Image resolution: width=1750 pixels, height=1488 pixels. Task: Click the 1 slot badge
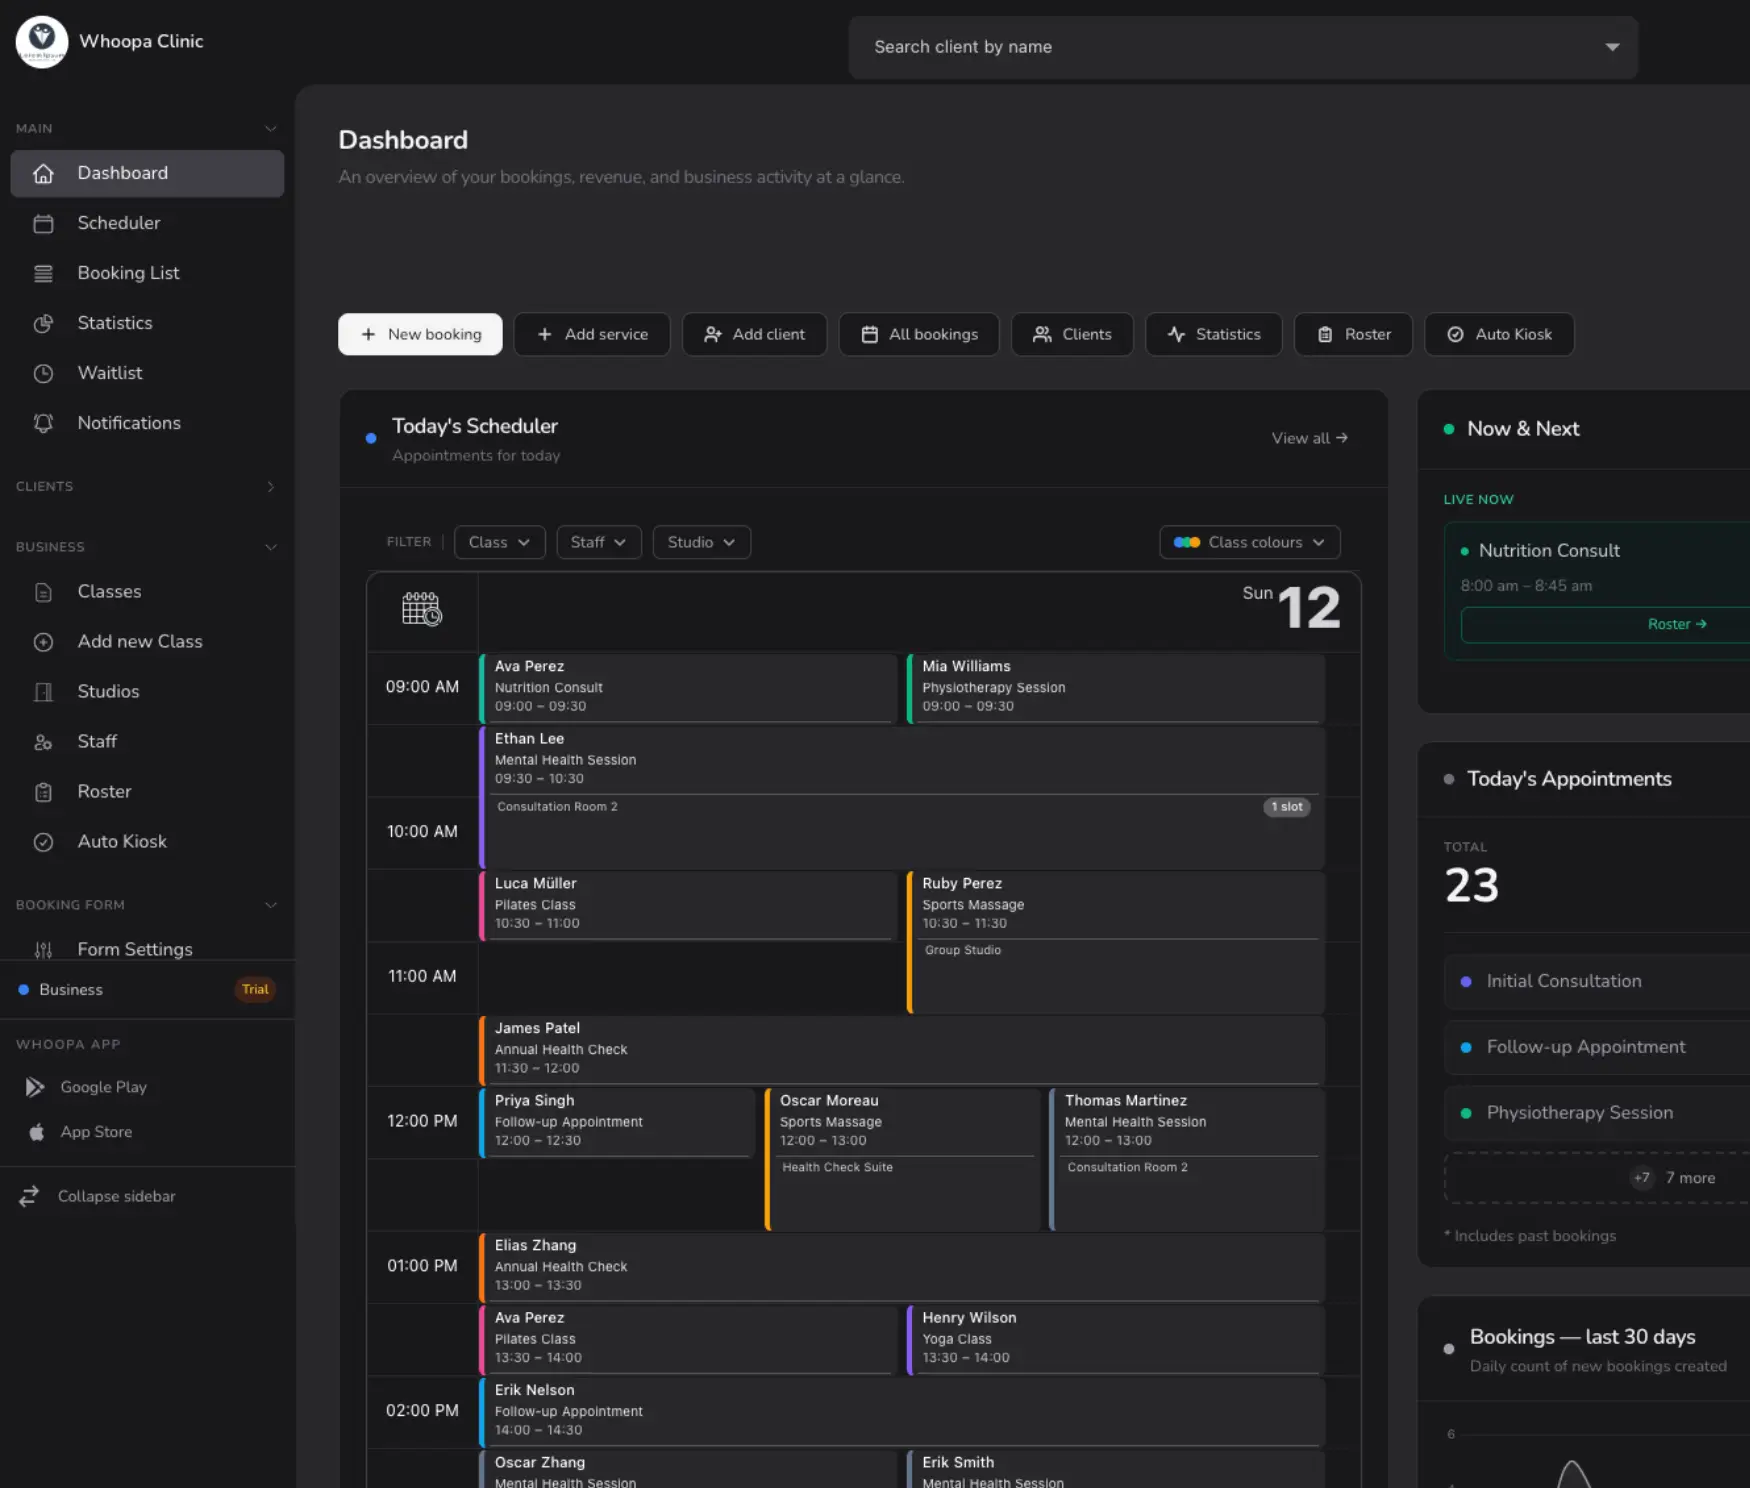pos(1287,807)
